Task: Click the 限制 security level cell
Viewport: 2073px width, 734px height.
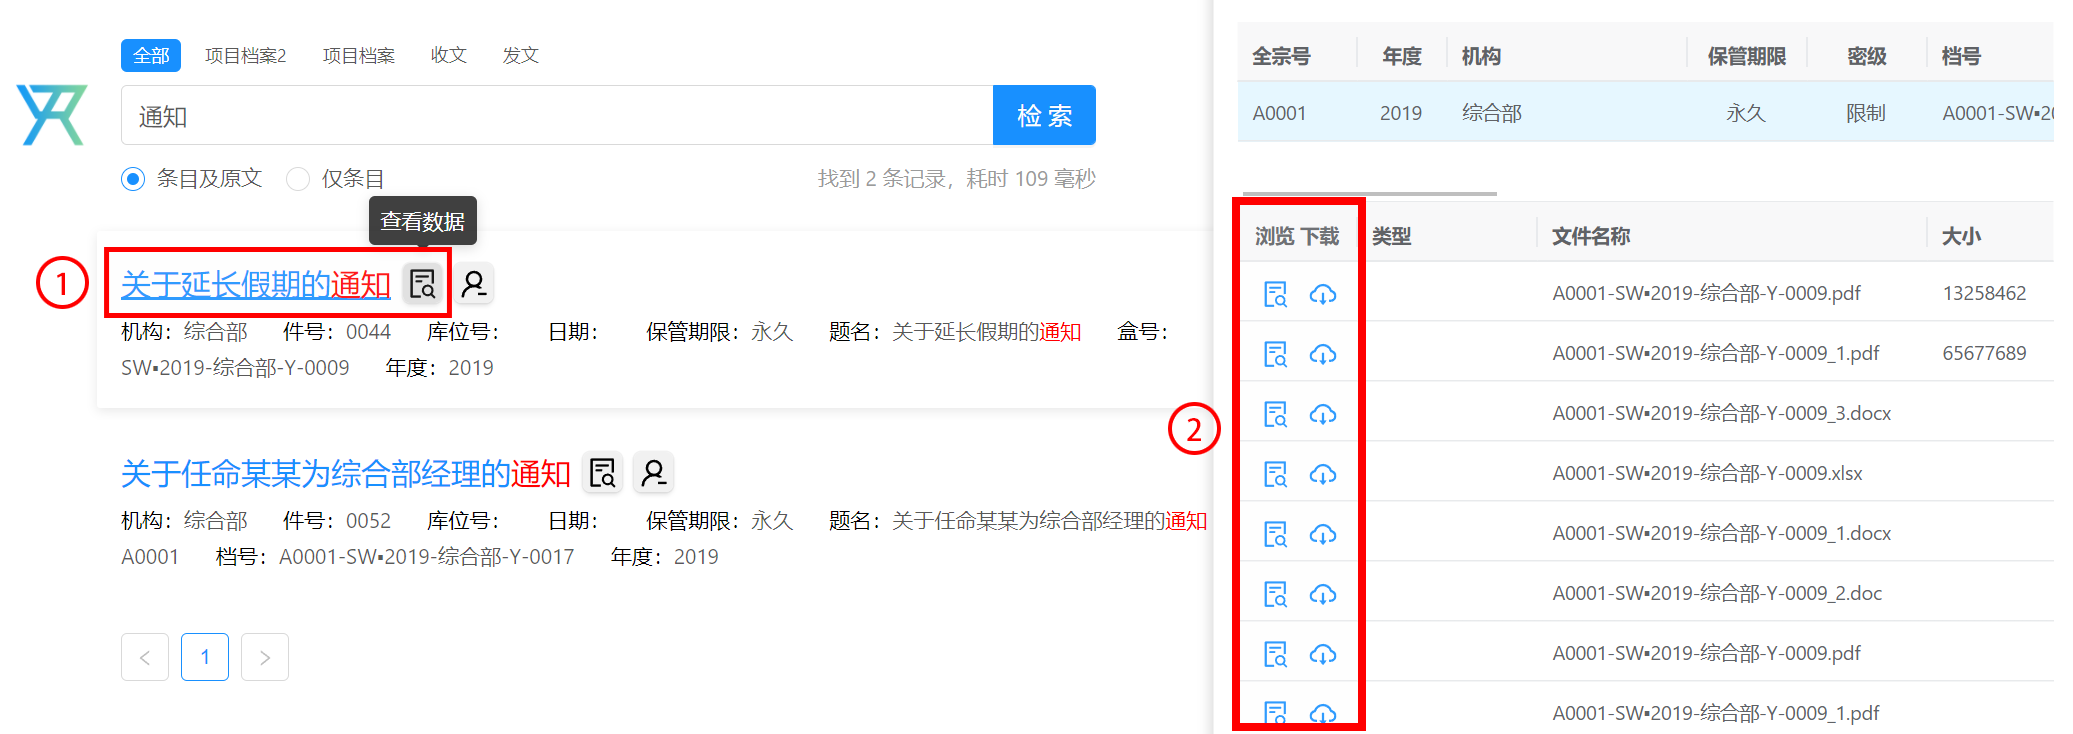Action: pos(1866,114)
